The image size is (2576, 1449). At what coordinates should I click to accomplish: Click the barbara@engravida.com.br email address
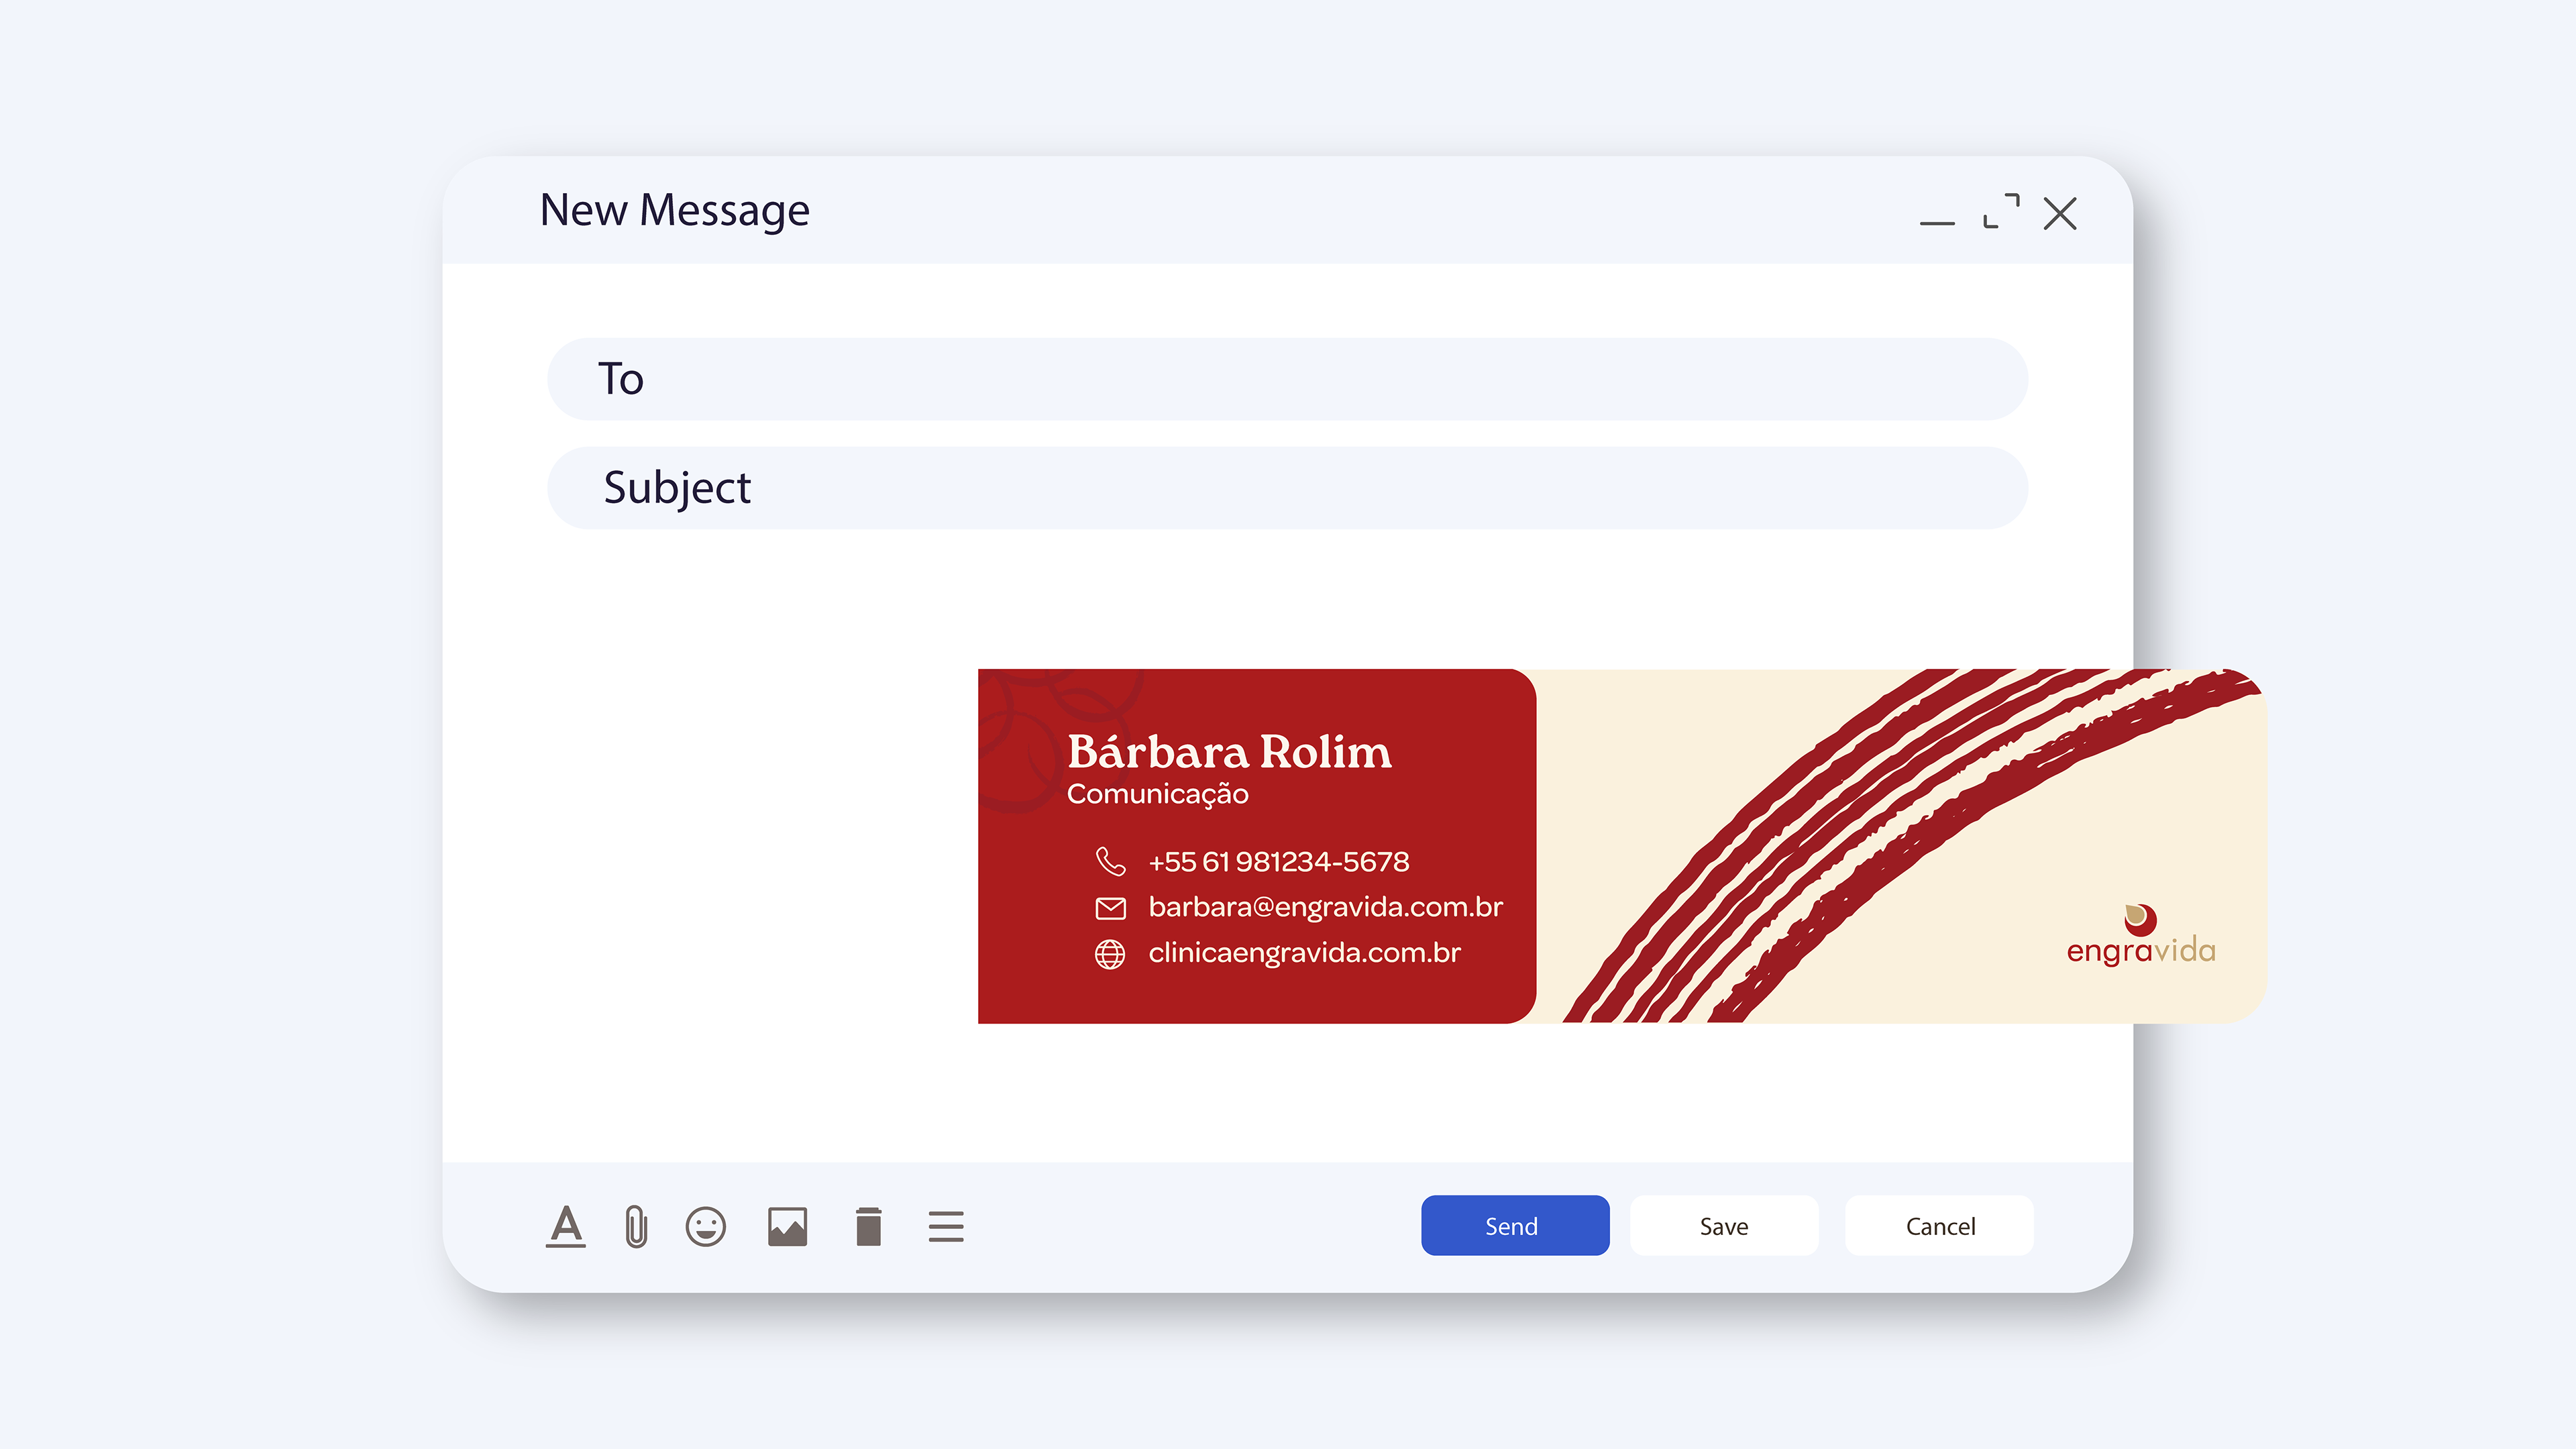[x=1325, y=907]
